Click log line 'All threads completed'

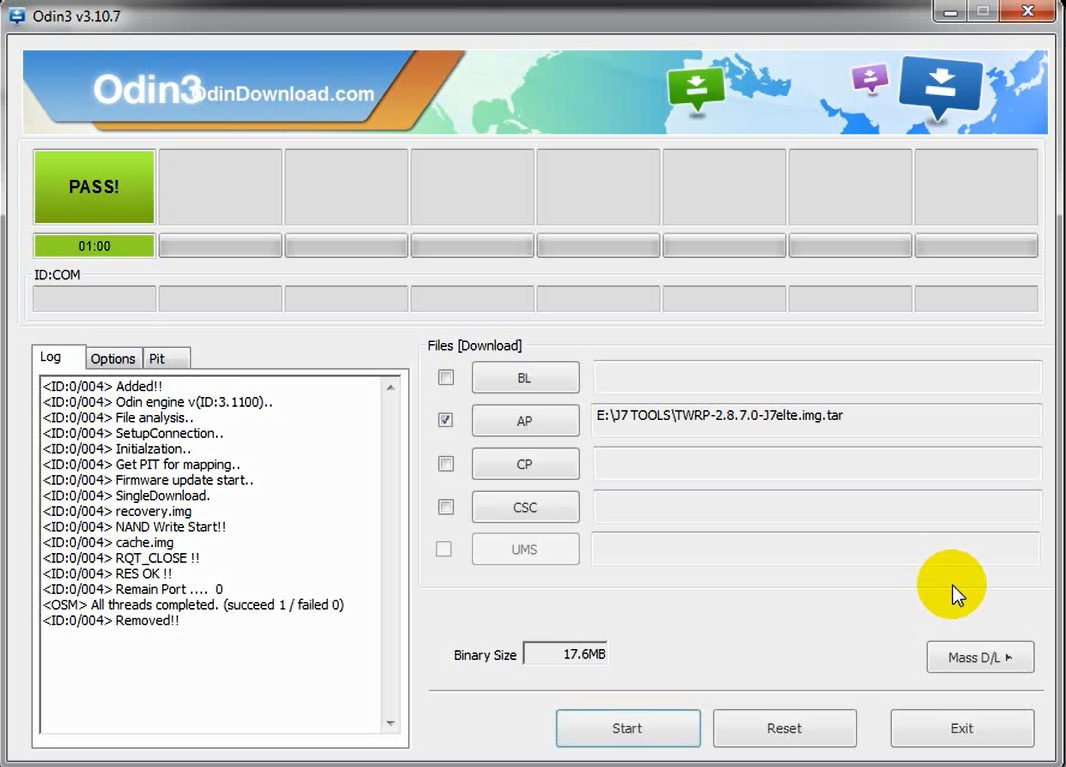[x=193, y=605]
